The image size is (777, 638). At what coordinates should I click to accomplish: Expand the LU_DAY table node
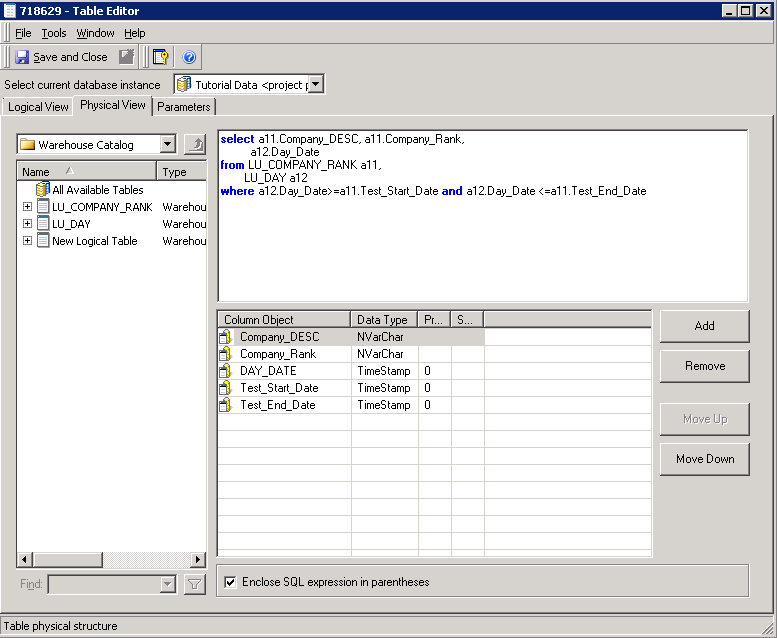point(27,224)
